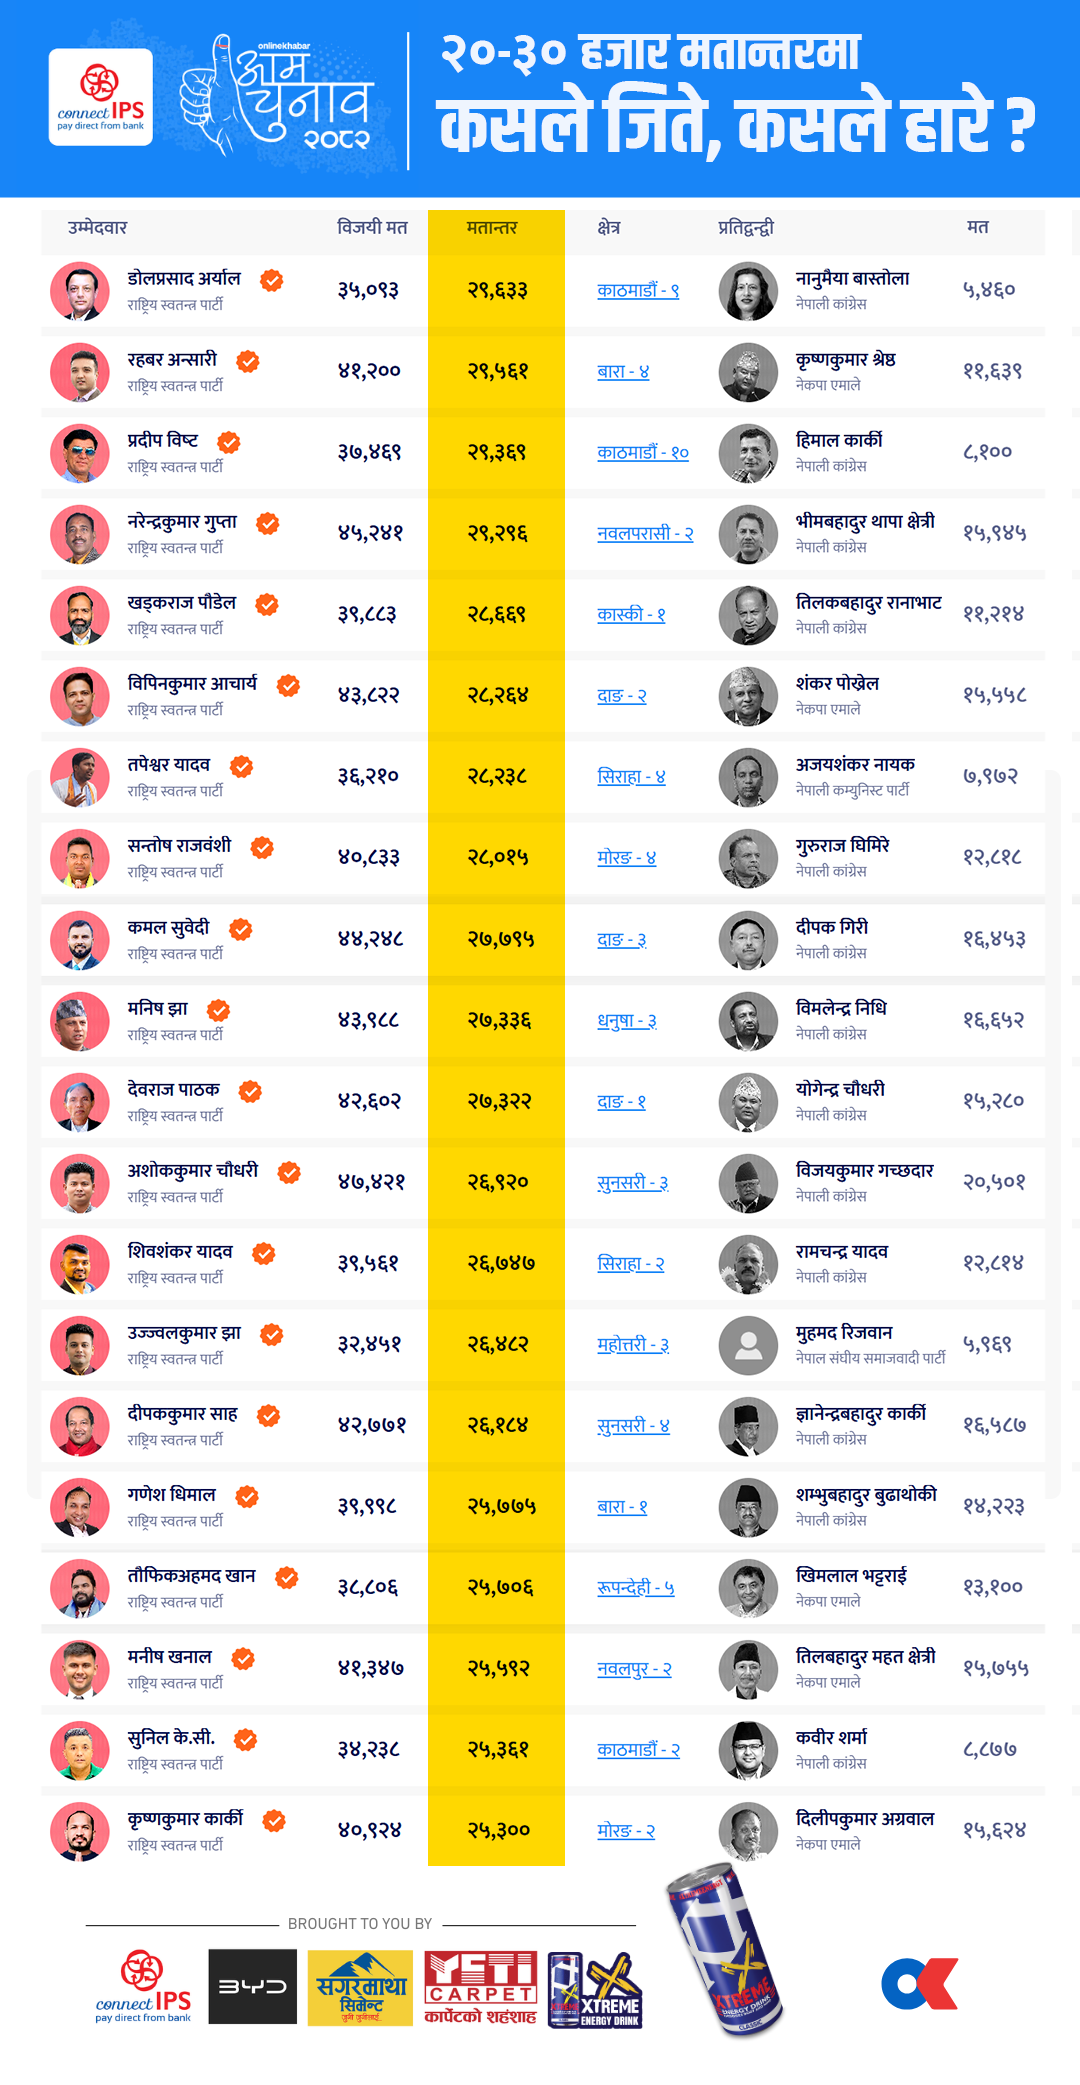Click the मतान्तर column header
The width and height of the screenshot is (1080, 2085).
(x=492, y=228)
